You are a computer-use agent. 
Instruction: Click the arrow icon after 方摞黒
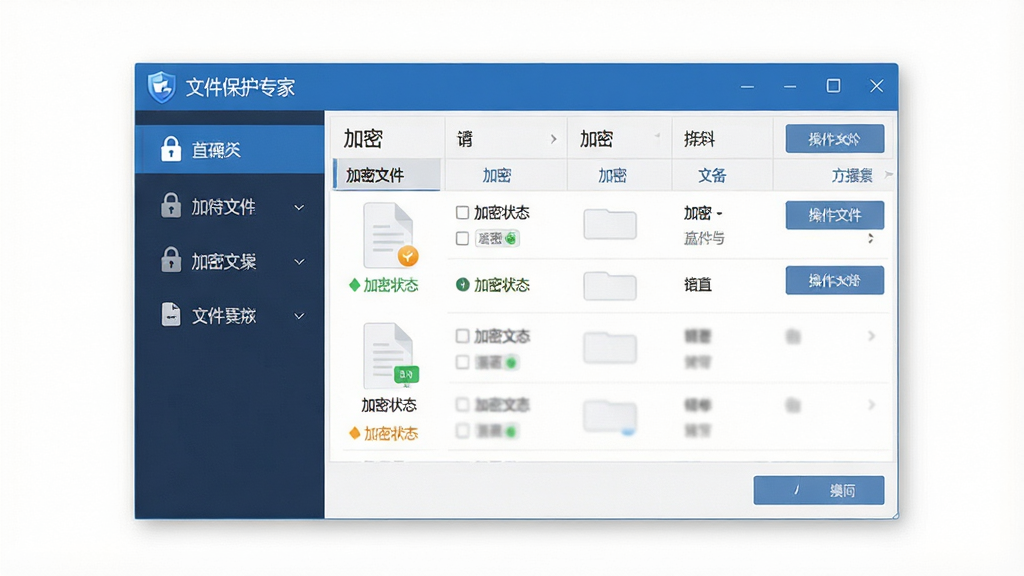888,174
